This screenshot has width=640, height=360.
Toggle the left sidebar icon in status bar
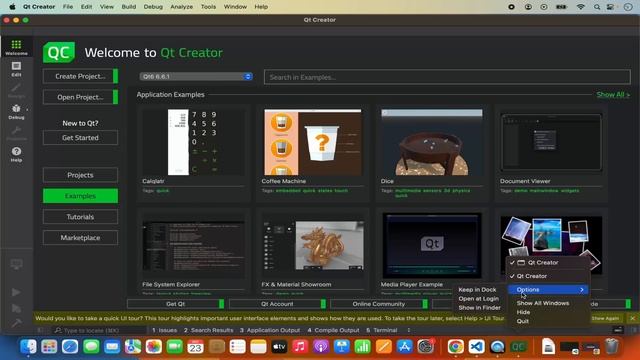click(x=40, y=330)
